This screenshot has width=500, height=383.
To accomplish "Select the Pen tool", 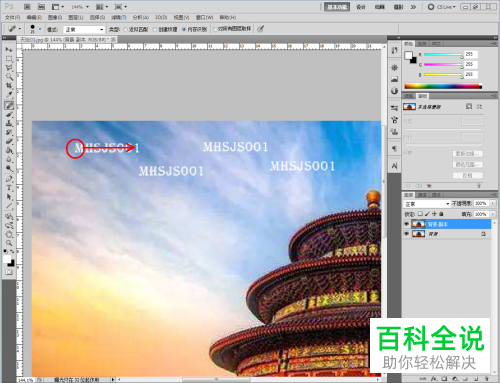I will pos(9,179).
